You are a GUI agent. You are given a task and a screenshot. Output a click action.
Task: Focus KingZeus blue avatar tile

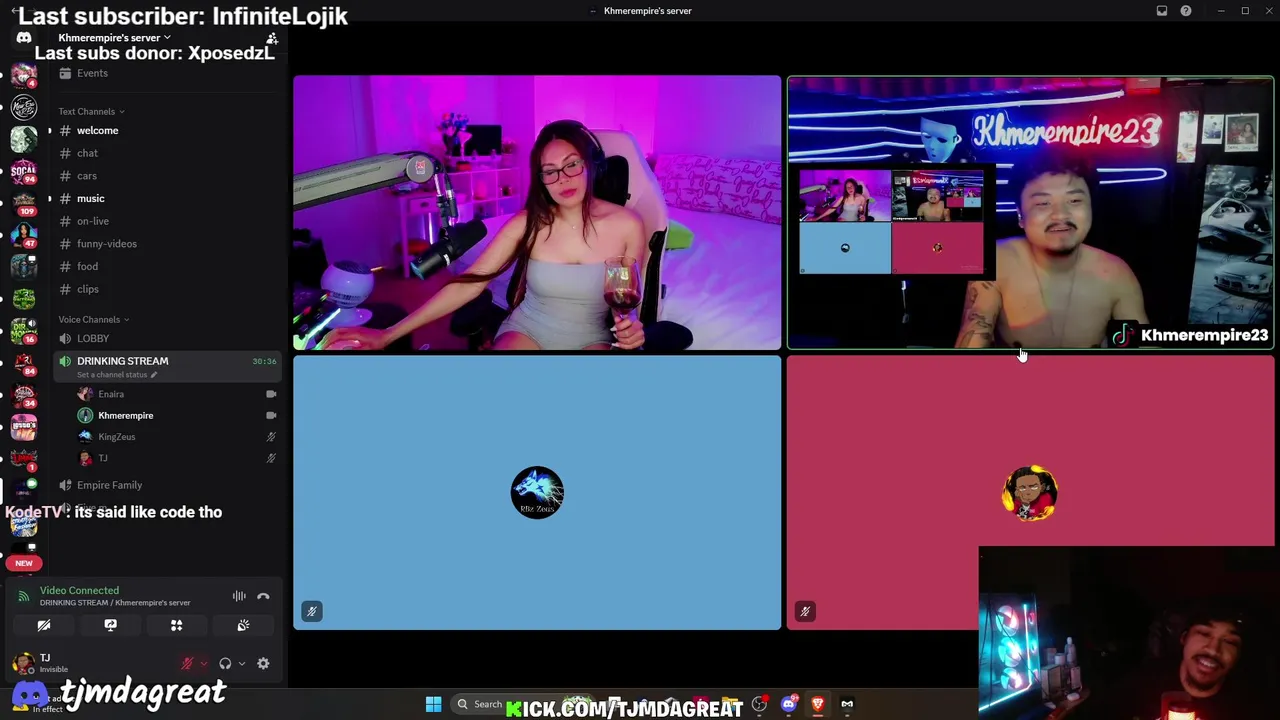click(x=537, y=492)
